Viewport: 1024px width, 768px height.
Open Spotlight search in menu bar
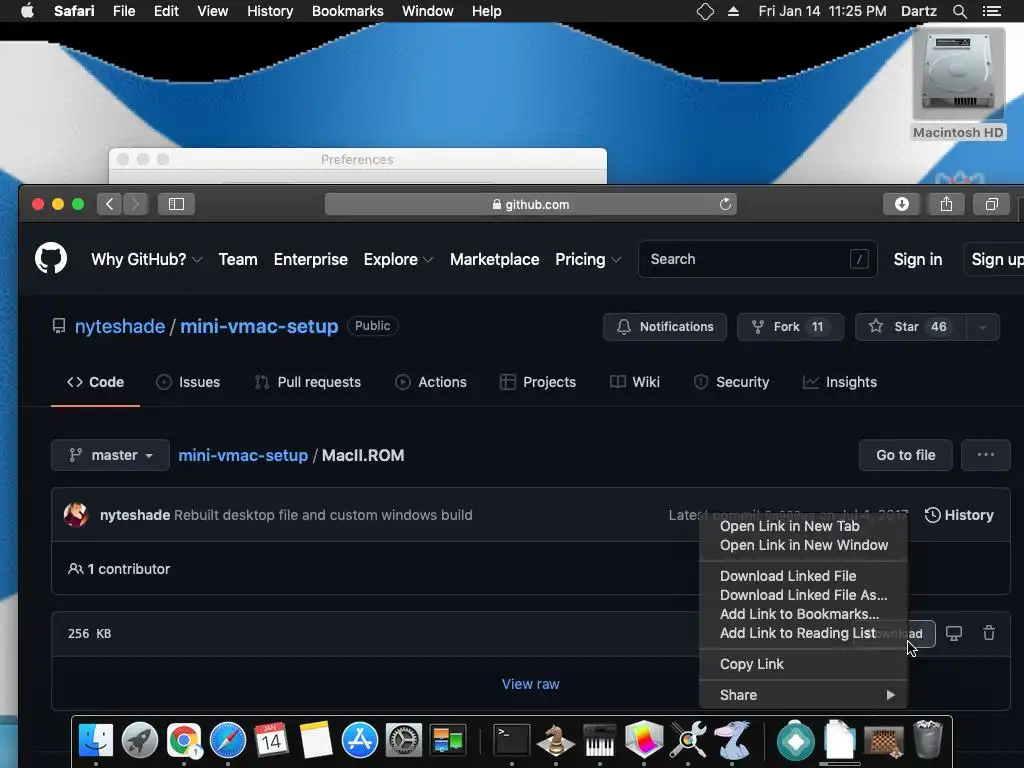pyautogui.click(x=959, y=11)
